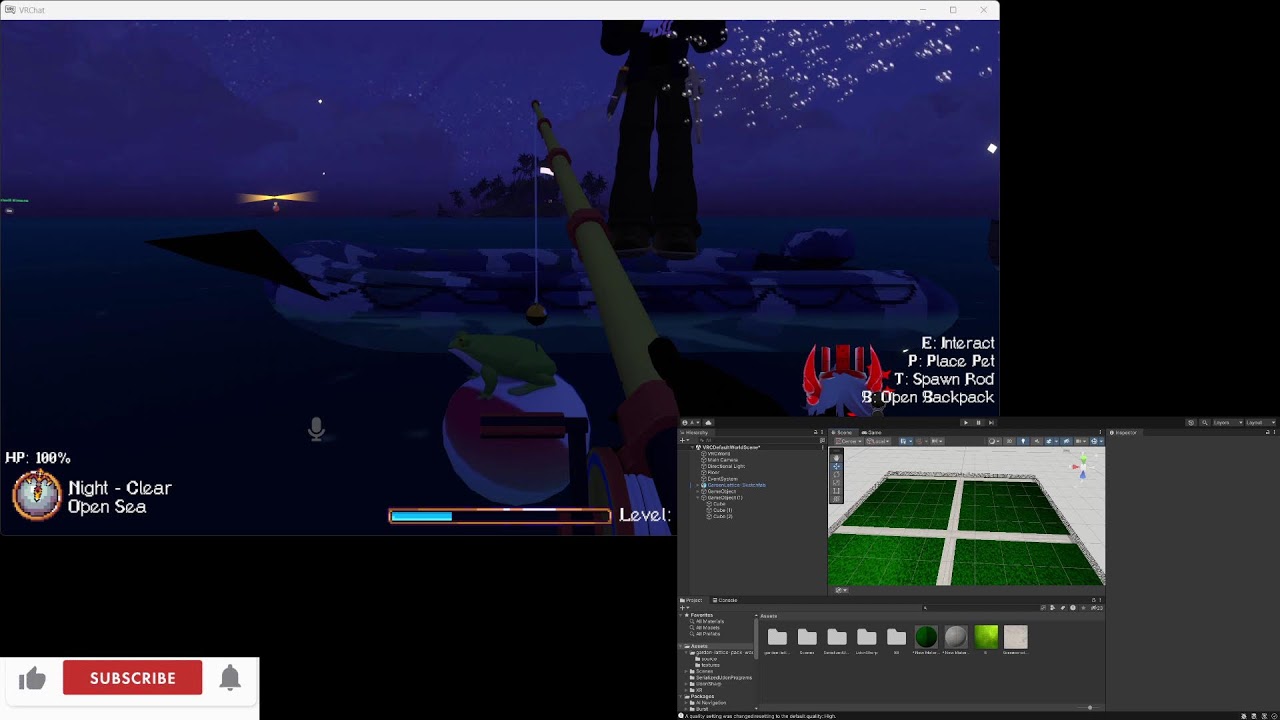The height and width of the screenshot is (720, 1280).
Task: Click the Unity Pause button
Action: point(978,422)
